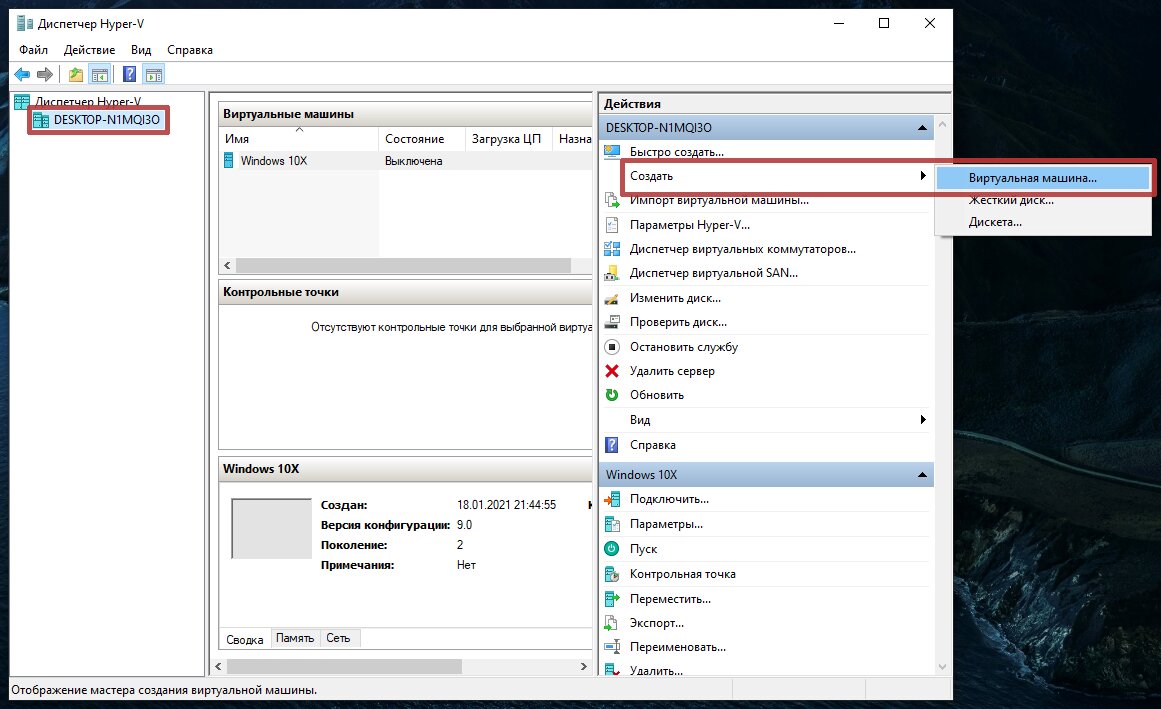The image size is (1161, 709).
Task: Open Help via the toolbar question mark icon
Action: [x=130, y=74]
